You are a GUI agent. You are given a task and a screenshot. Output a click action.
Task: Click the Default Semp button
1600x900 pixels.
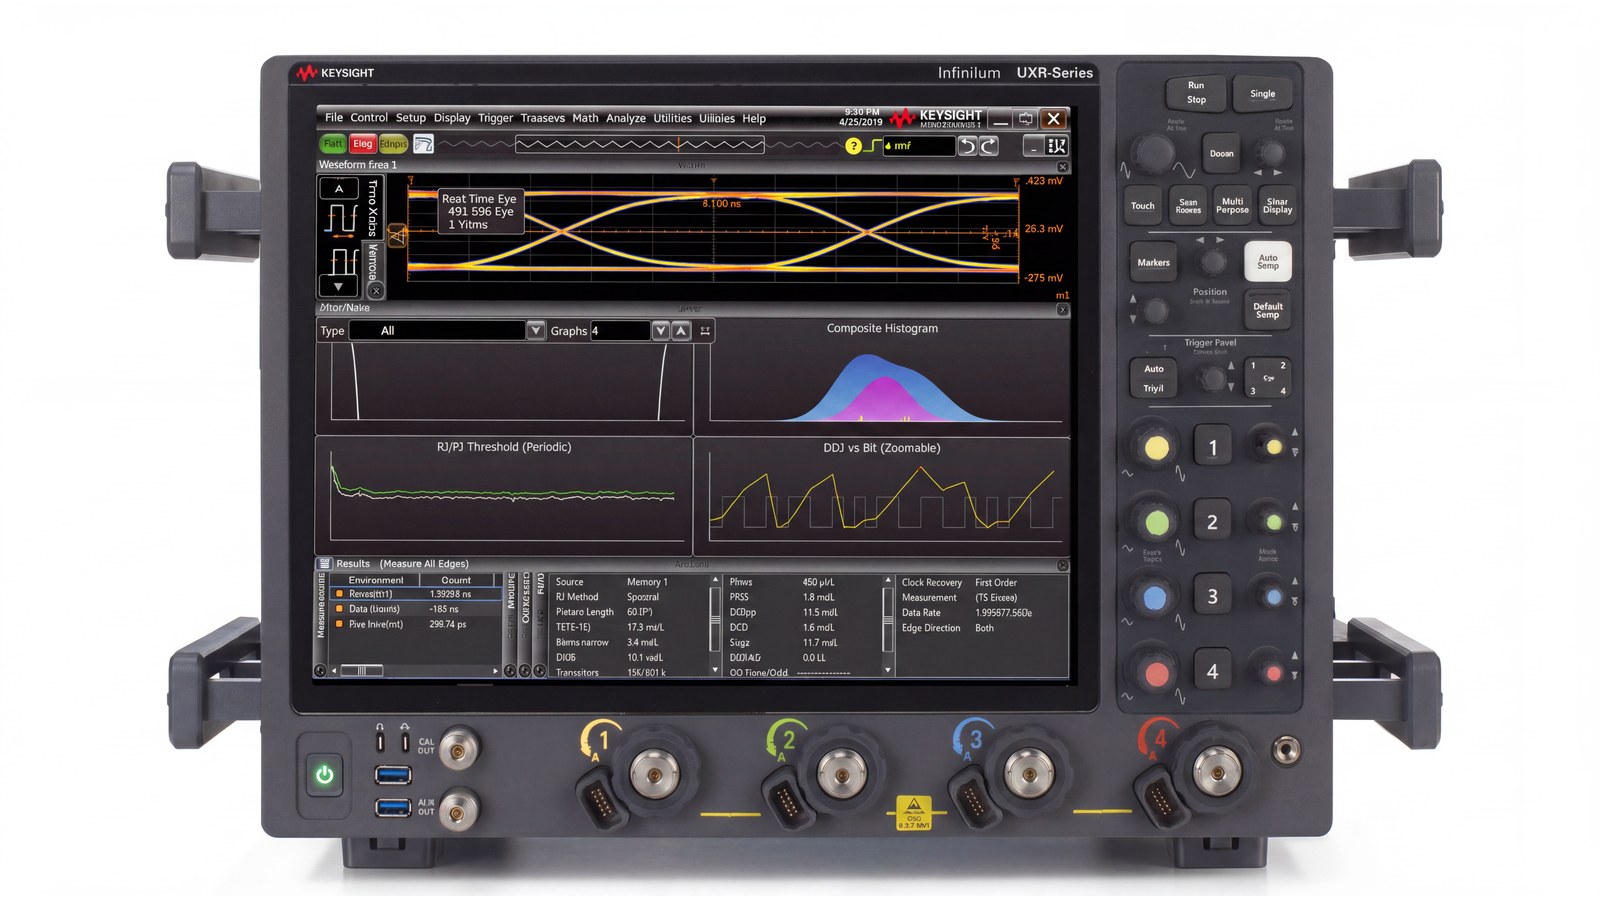pyautogui.click(x=1267, y=310)
